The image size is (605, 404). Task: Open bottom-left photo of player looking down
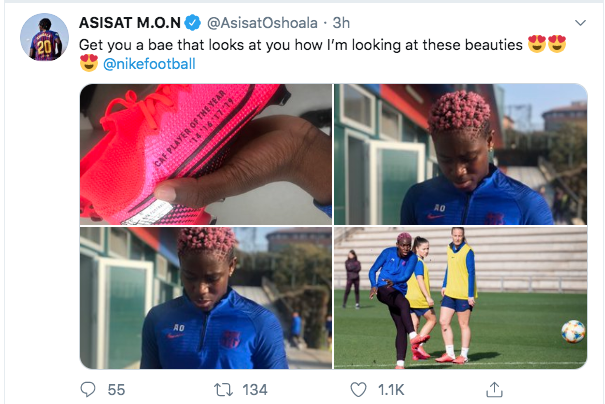pyautogui.click(x=206, y=298)
